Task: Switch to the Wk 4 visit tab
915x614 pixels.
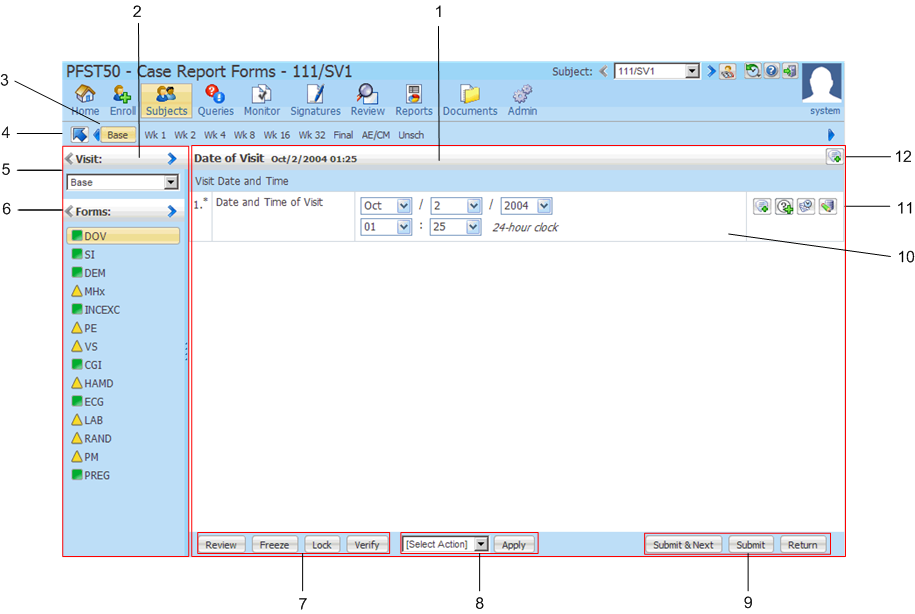Action: click(213, 134)
